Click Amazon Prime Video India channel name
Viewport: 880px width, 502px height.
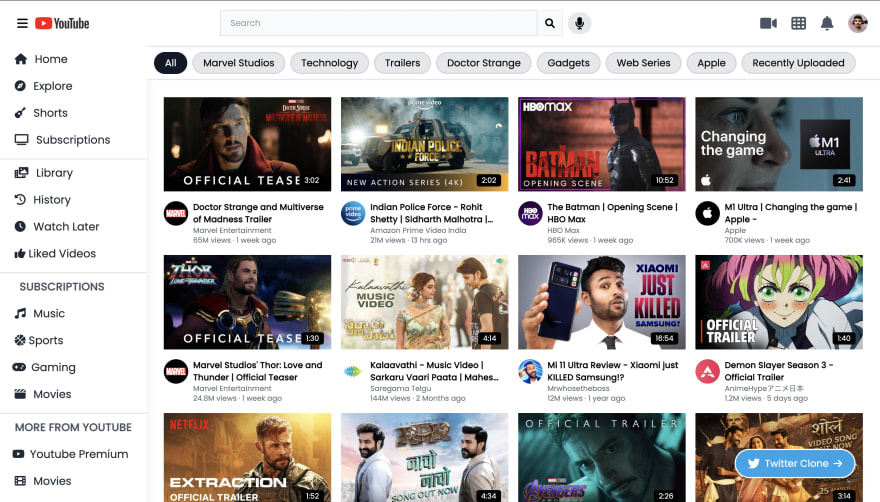click(x=418, y=231)
